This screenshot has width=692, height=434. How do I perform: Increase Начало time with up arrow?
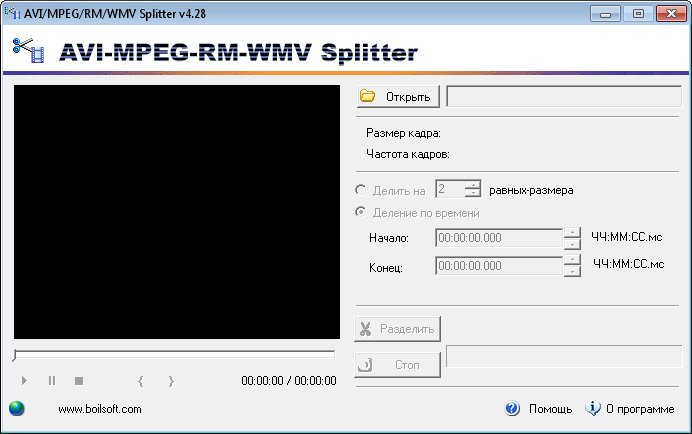(x=572, y=233)
